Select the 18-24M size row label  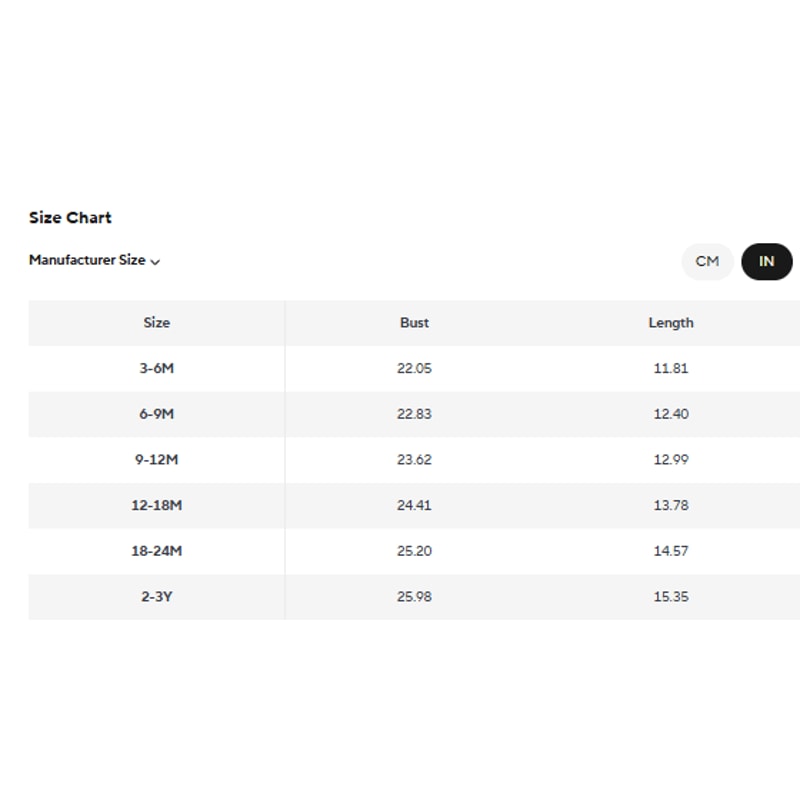point(157,551)
